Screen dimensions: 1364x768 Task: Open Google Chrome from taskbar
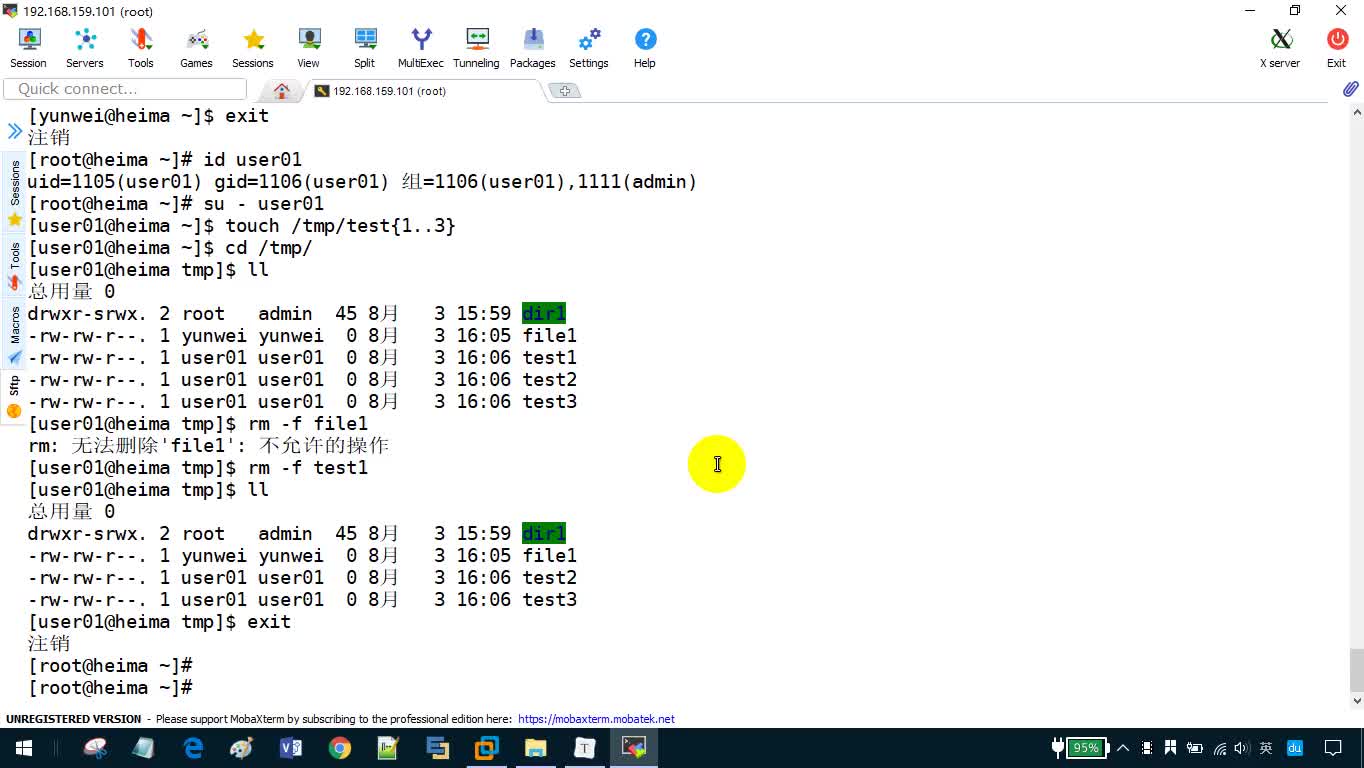pos(340,748)
